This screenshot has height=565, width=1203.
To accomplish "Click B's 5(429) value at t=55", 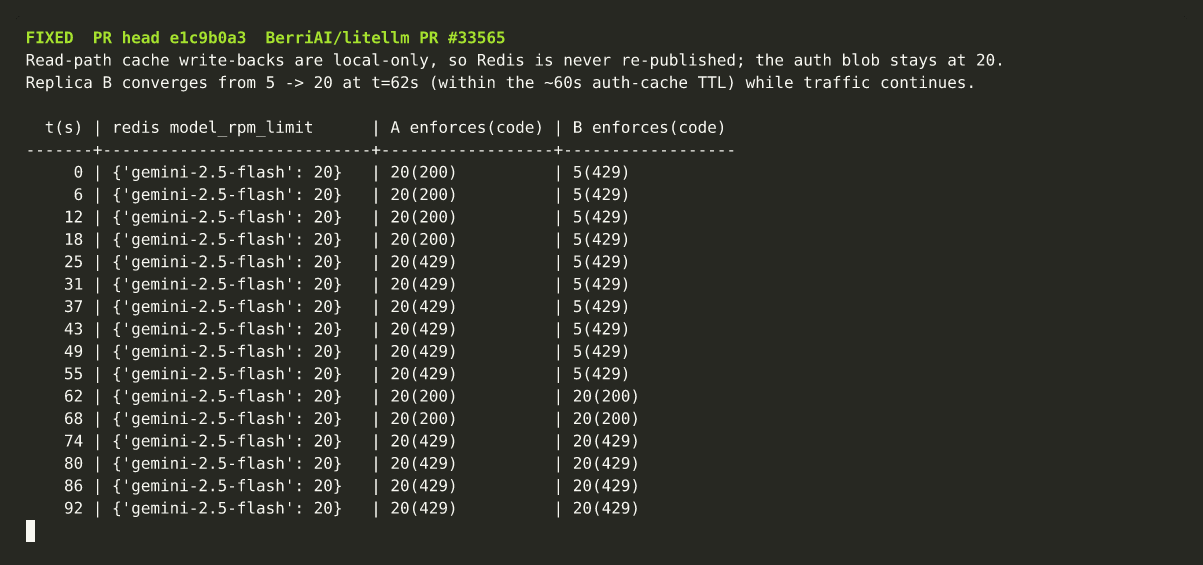I will pos(601,374).
